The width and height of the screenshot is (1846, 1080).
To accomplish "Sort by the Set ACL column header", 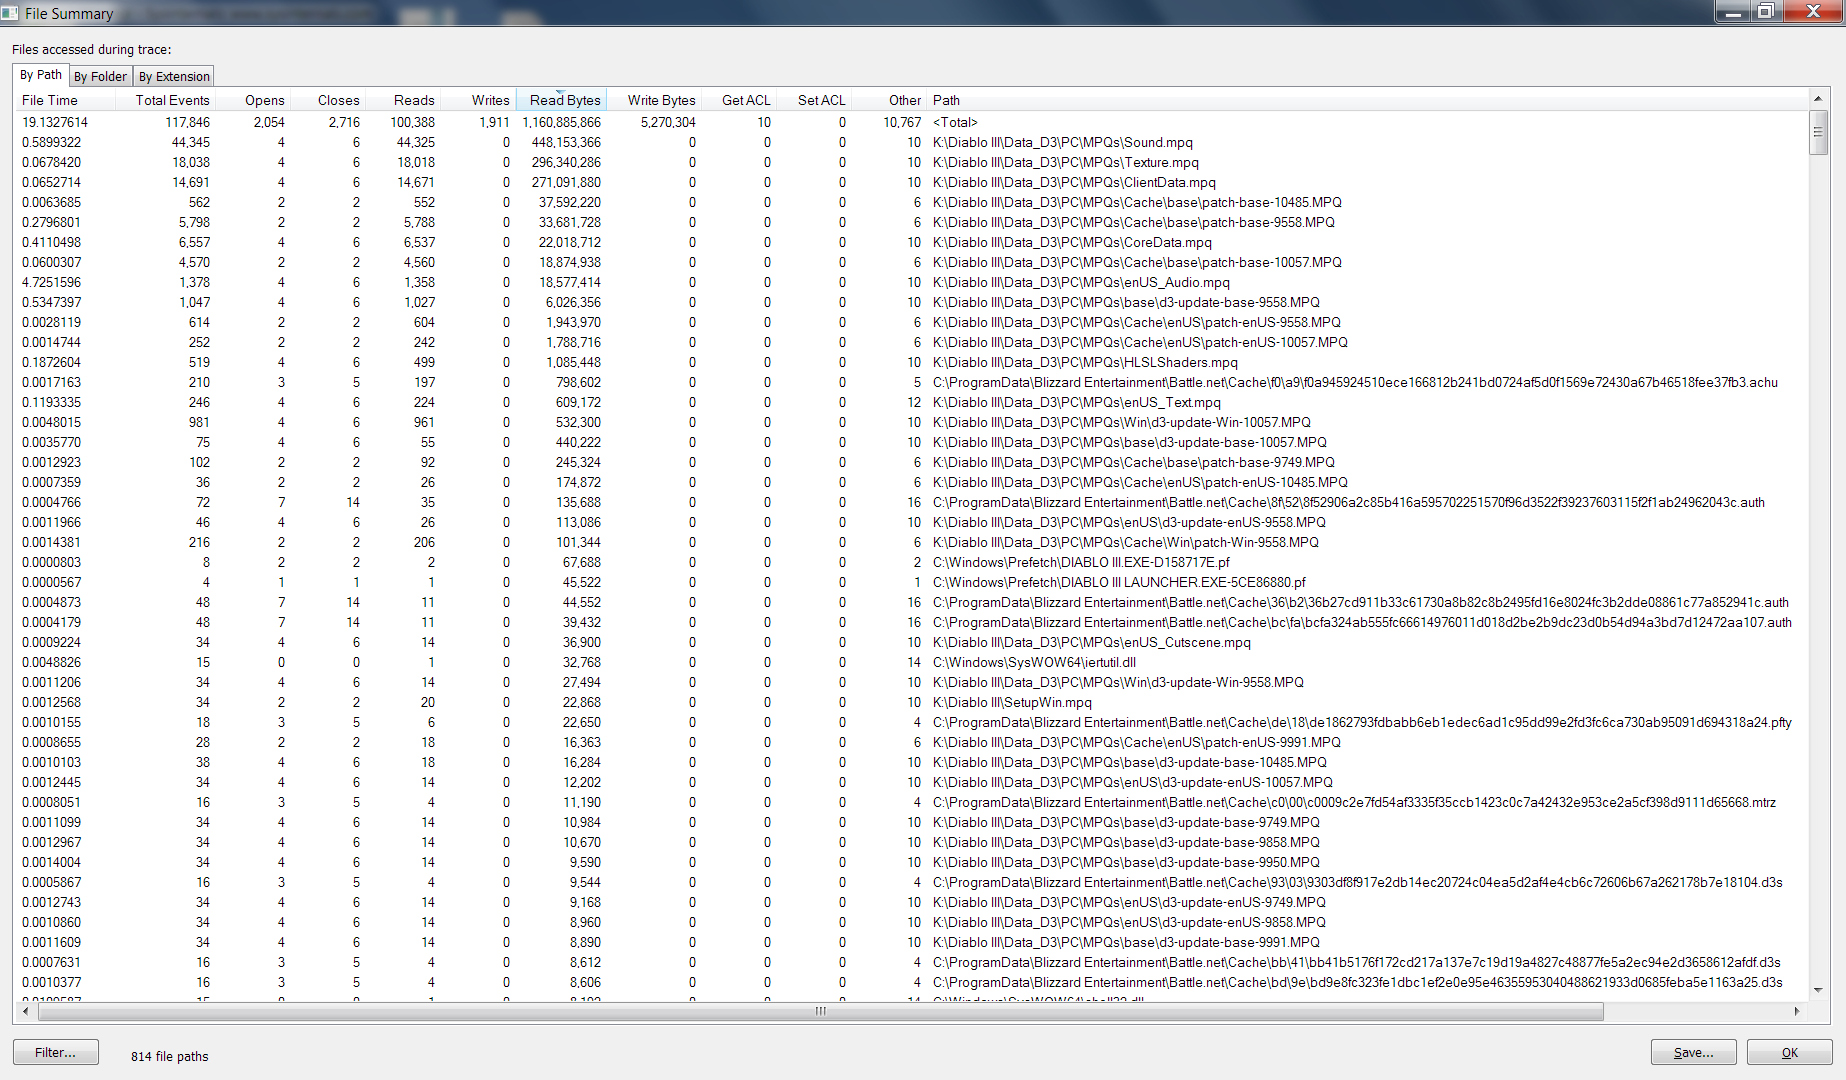I will (x=814, y=100).
